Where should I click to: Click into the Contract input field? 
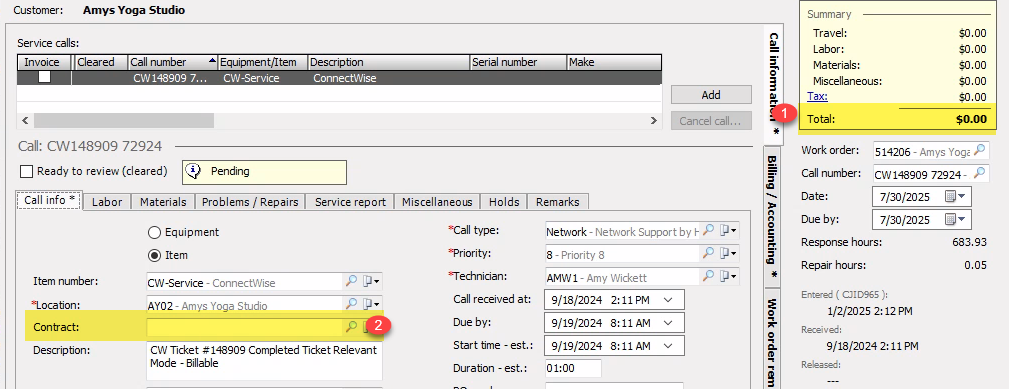245,327
